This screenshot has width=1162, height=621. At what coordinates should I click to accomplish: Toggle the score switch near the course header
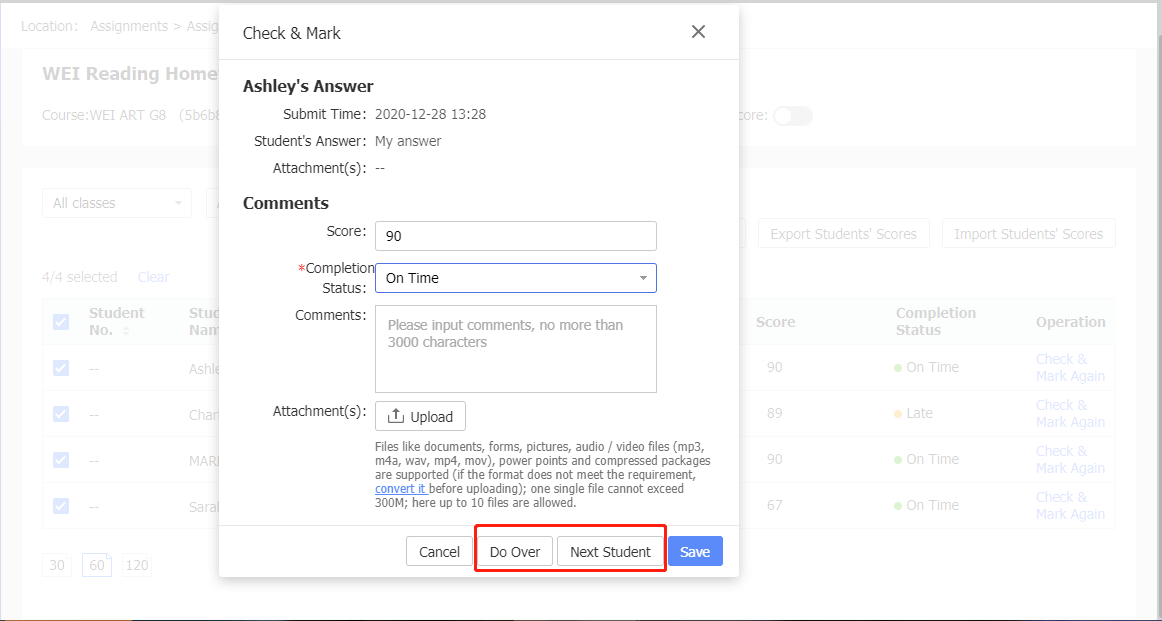tap(793, 116)
